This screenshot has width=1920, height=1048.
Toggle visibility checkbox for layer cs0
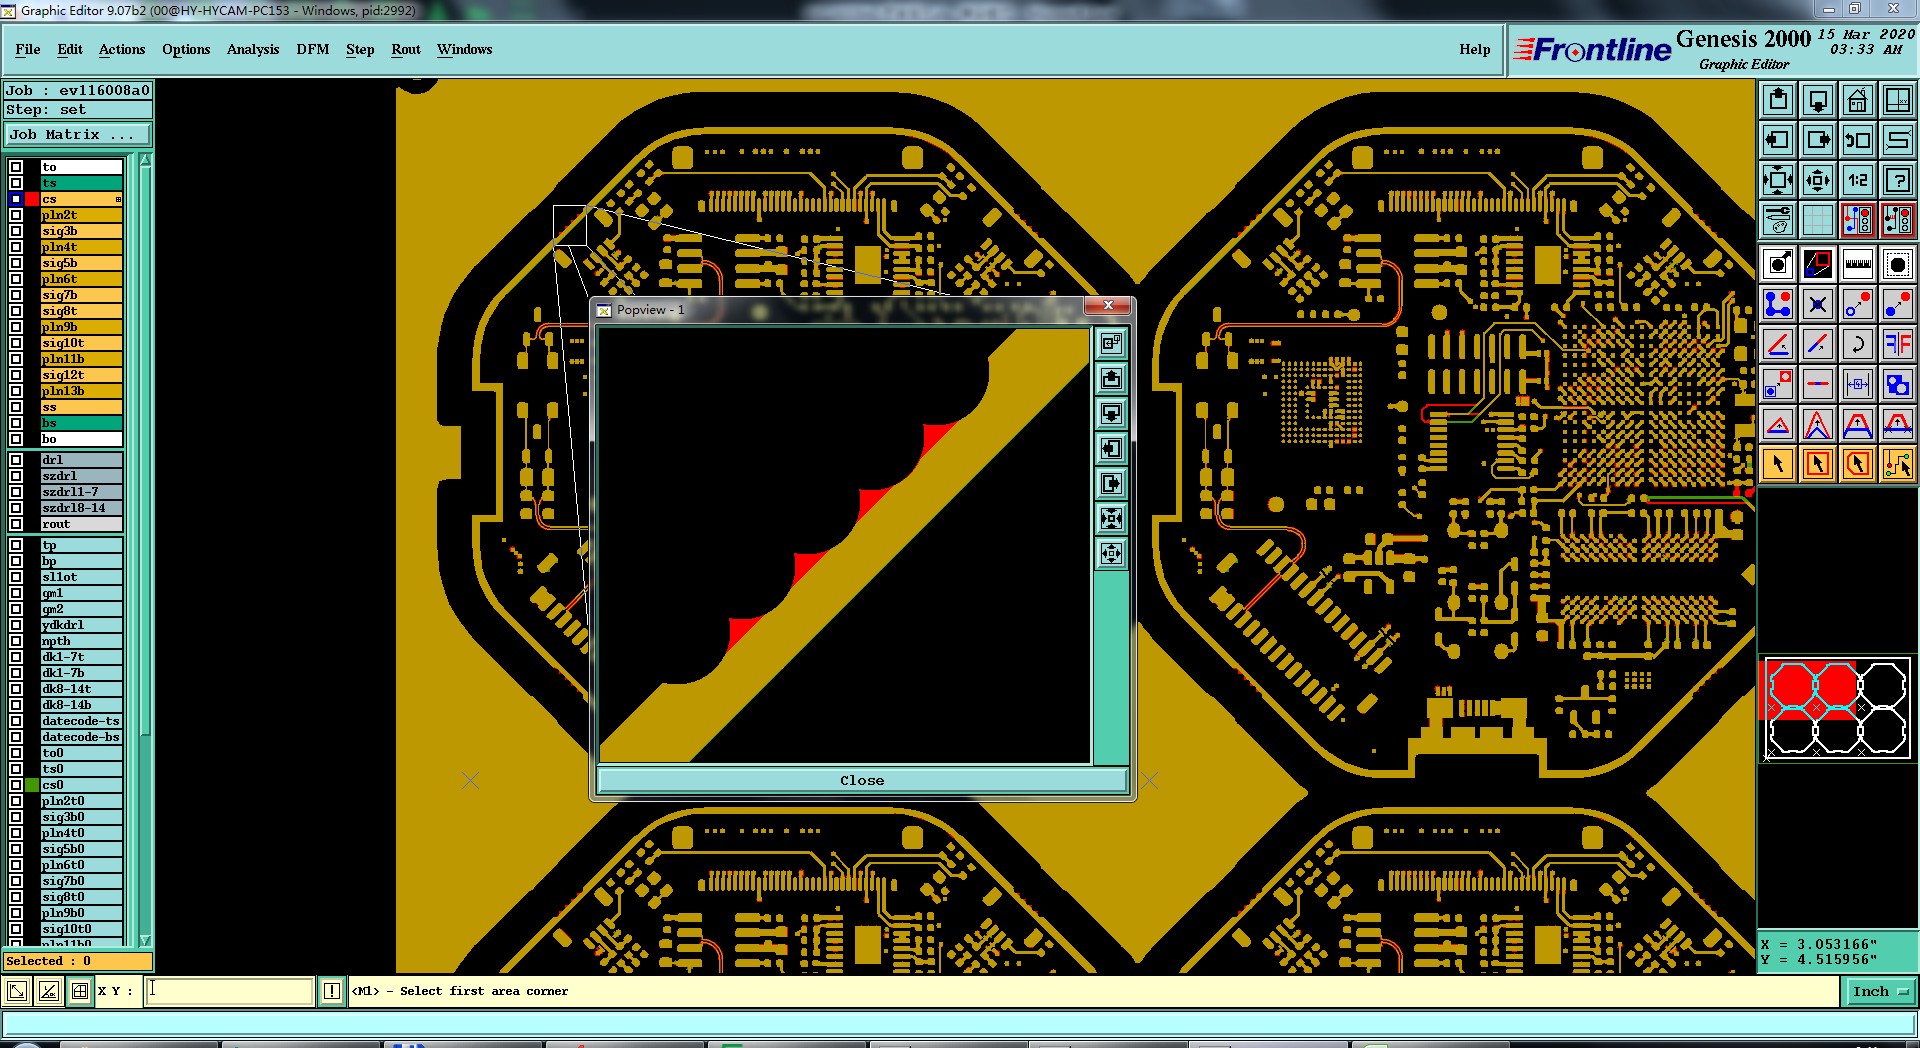16,785
